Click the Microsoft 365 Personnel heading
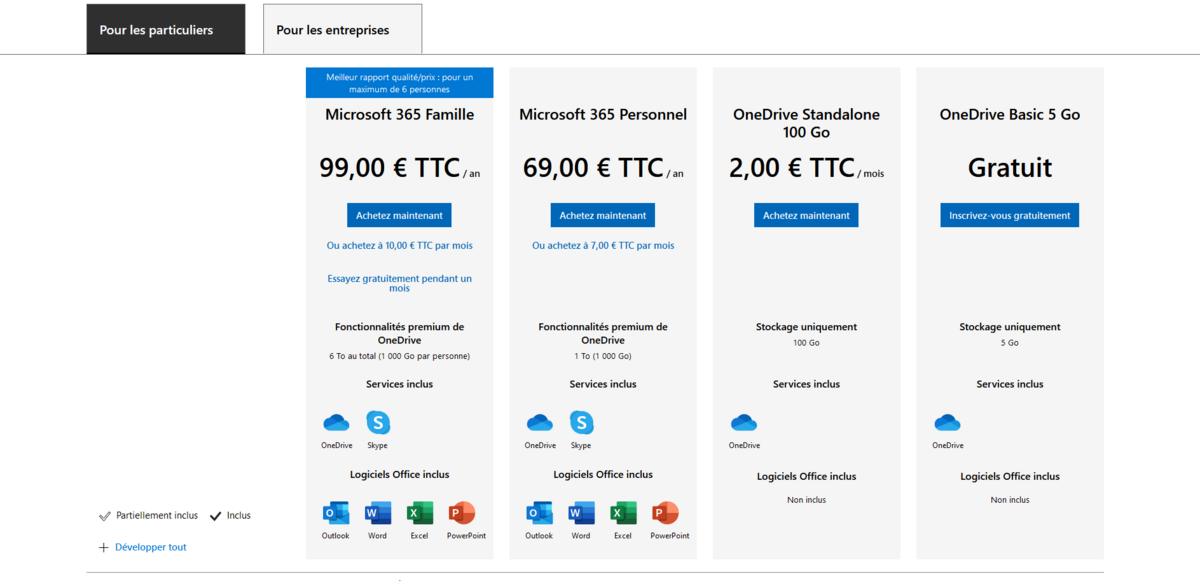 [x=603, y=115]
